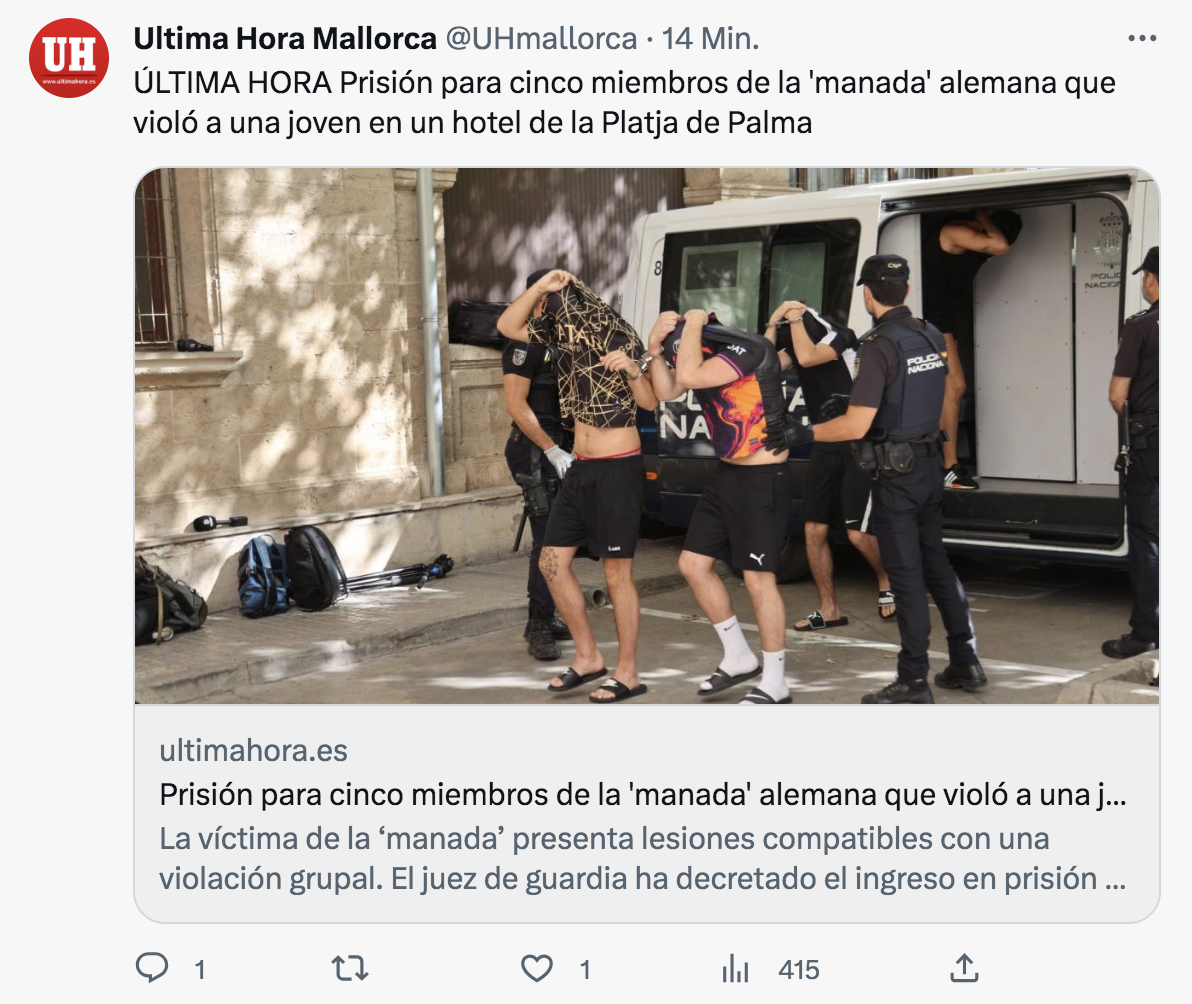Click the card description about 'La víctima'
1192x1004 pixels.
643,859
